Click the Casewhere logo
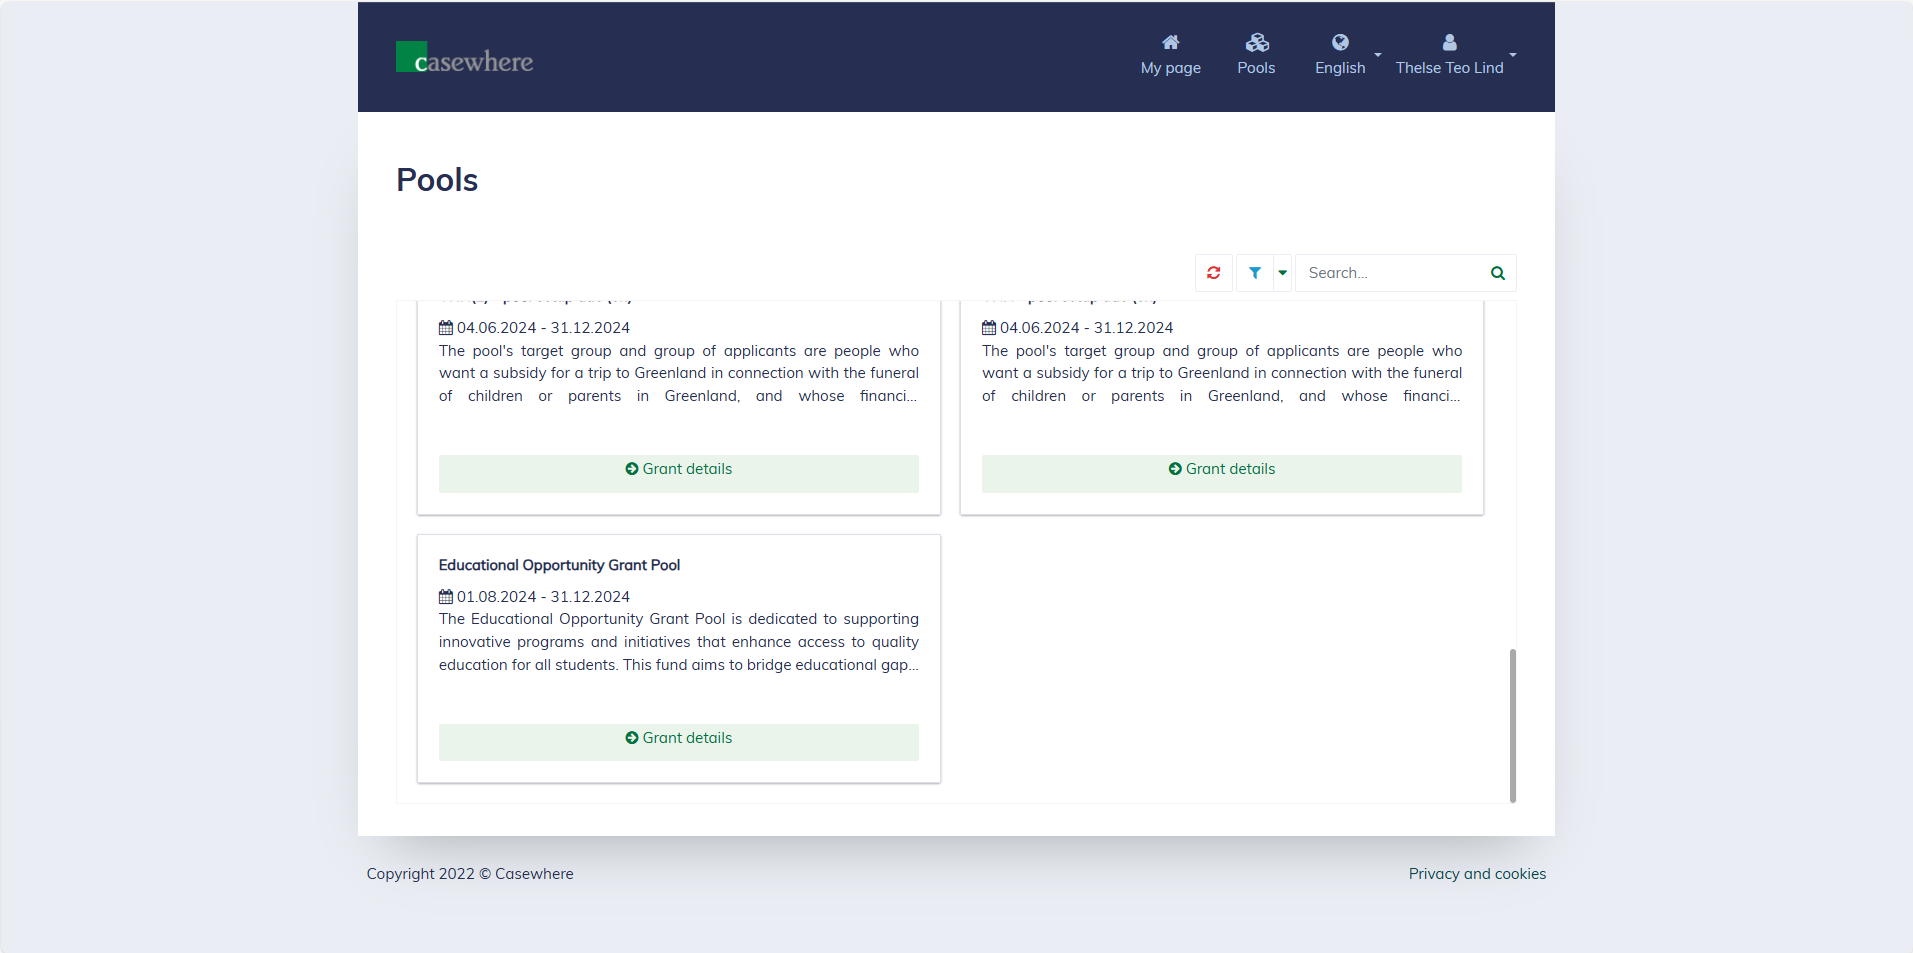 [464, 58]
